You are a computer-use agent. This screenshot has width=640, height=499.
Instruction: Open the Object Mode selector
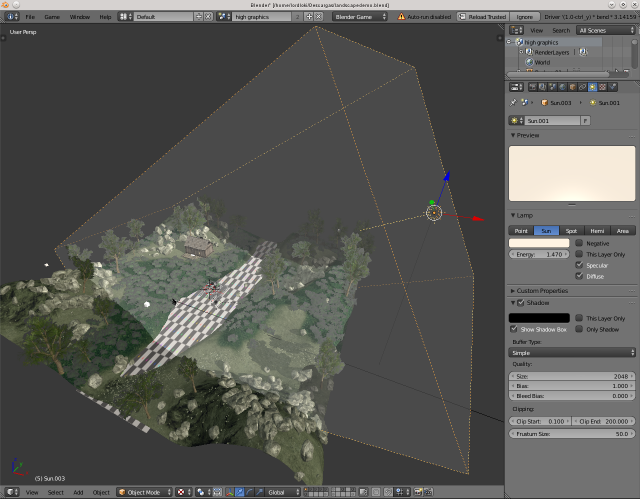(x=143, y=492)
